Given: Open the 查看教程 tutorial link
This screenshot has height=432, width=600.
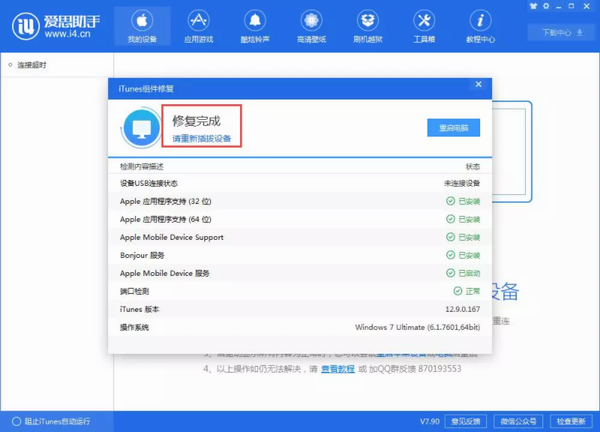Looking at the screenshot, I should pos(338,369).
